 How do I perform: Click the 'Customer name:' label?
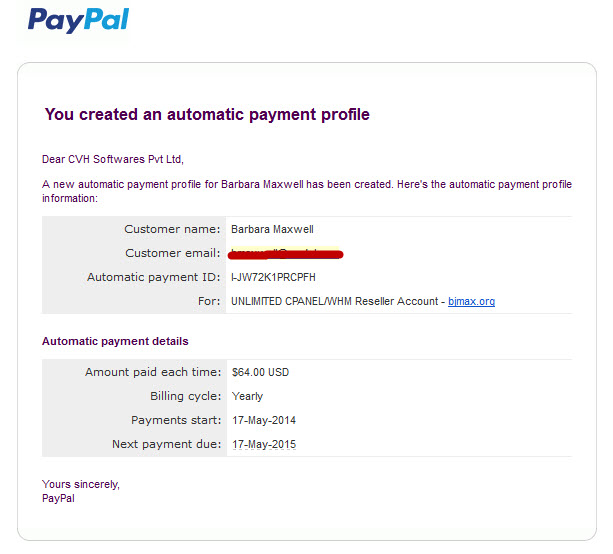(x=172, y=229)
